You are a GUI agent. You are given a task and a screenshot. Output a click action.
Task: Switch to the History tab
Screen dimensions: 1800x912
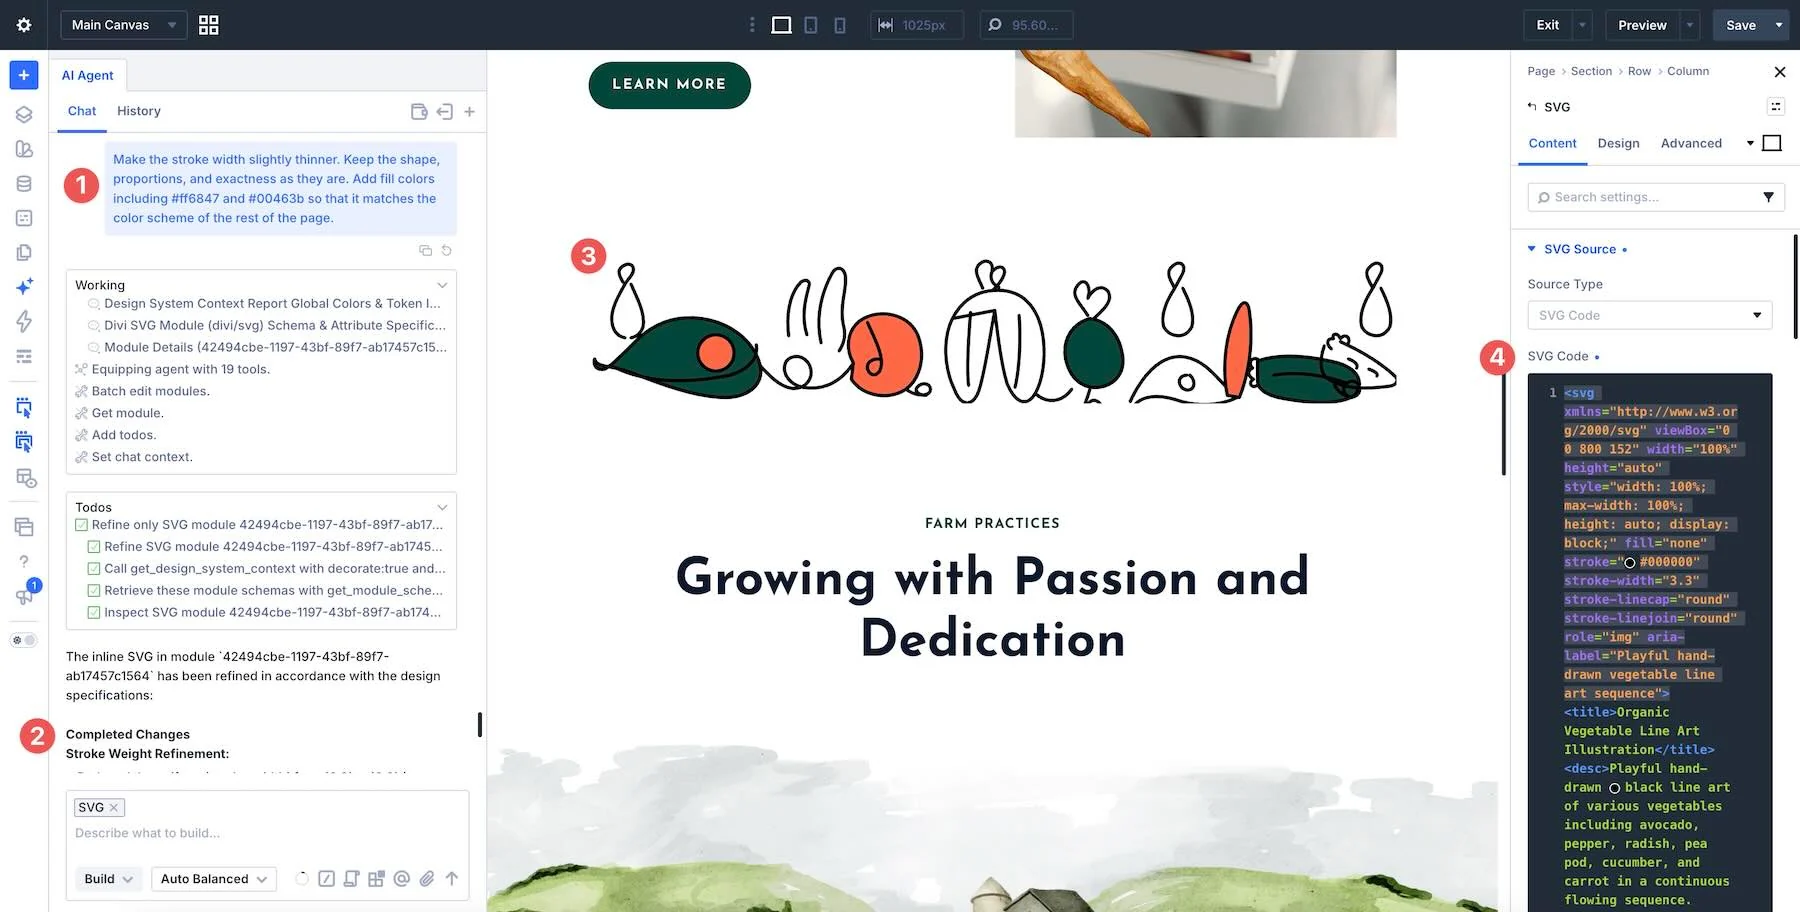(139, 111)
